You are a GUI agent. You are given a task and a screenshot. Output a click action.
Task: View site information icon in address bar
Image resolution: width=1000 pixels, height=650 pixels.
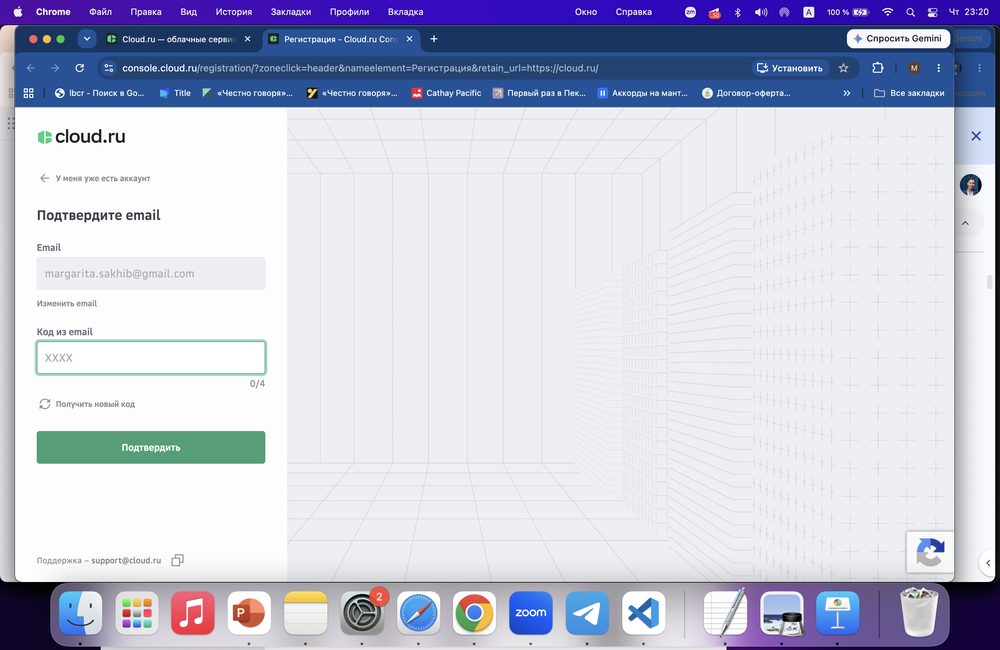click(108, 68)
